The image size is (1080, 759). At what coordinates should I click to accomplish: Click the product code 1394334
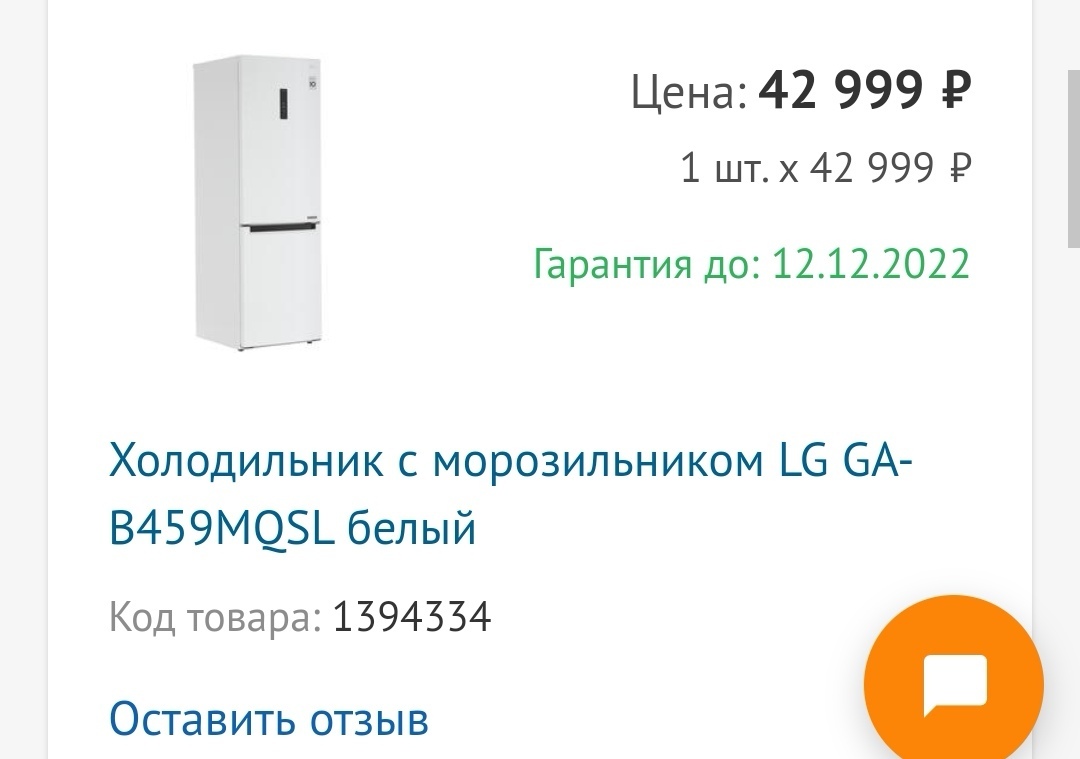coord(411,617)
